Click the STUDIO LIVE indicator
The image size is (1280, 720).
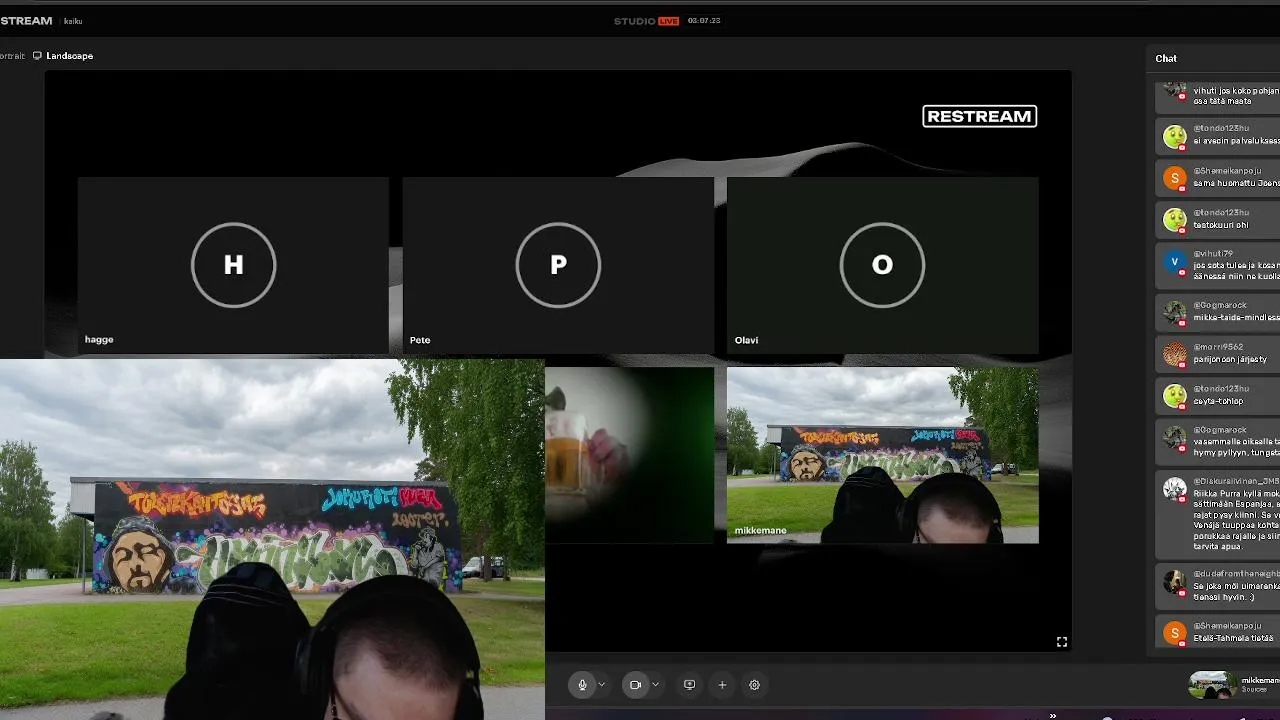(x=646, y=21)
